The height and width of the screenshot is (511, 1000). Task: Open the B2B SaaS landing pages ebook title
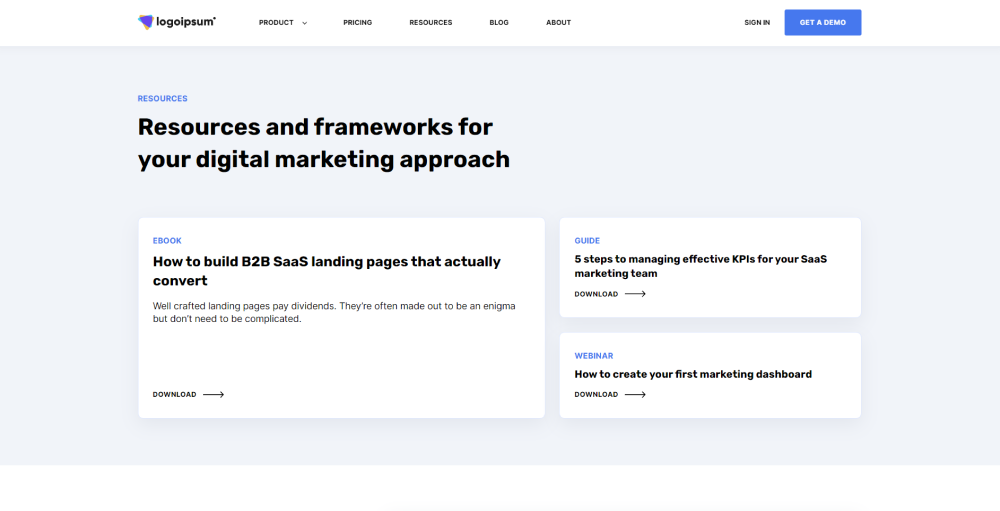point(327,271)
